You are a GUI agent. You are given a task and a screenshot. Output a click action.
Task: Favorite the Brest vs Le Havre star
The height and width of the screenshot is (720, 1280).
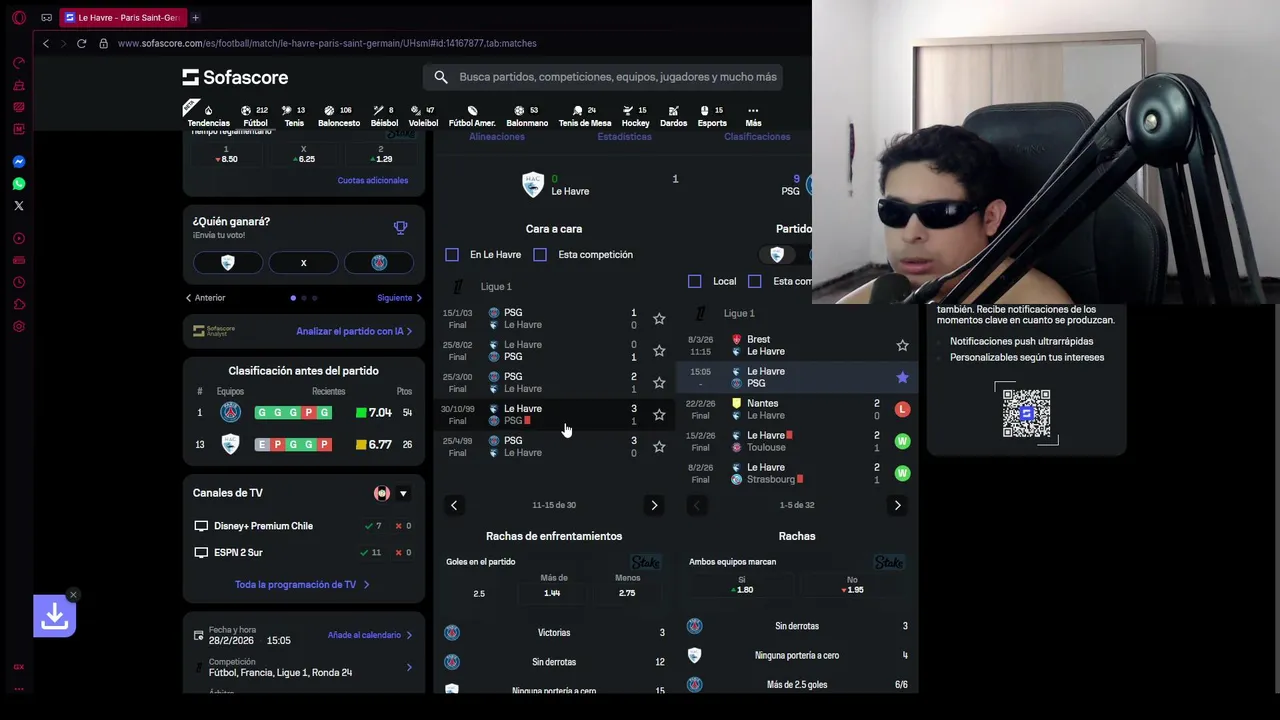click(902, 345)
